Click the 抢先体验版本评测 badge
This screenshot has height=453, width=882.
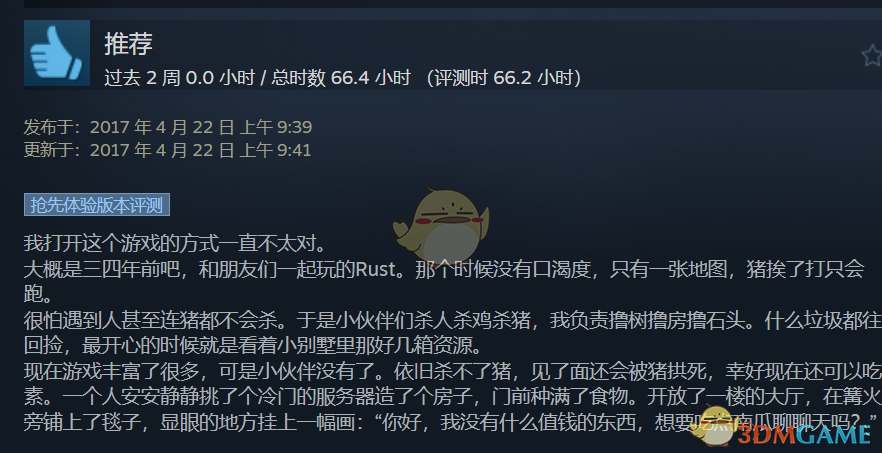tap(97, 205)
